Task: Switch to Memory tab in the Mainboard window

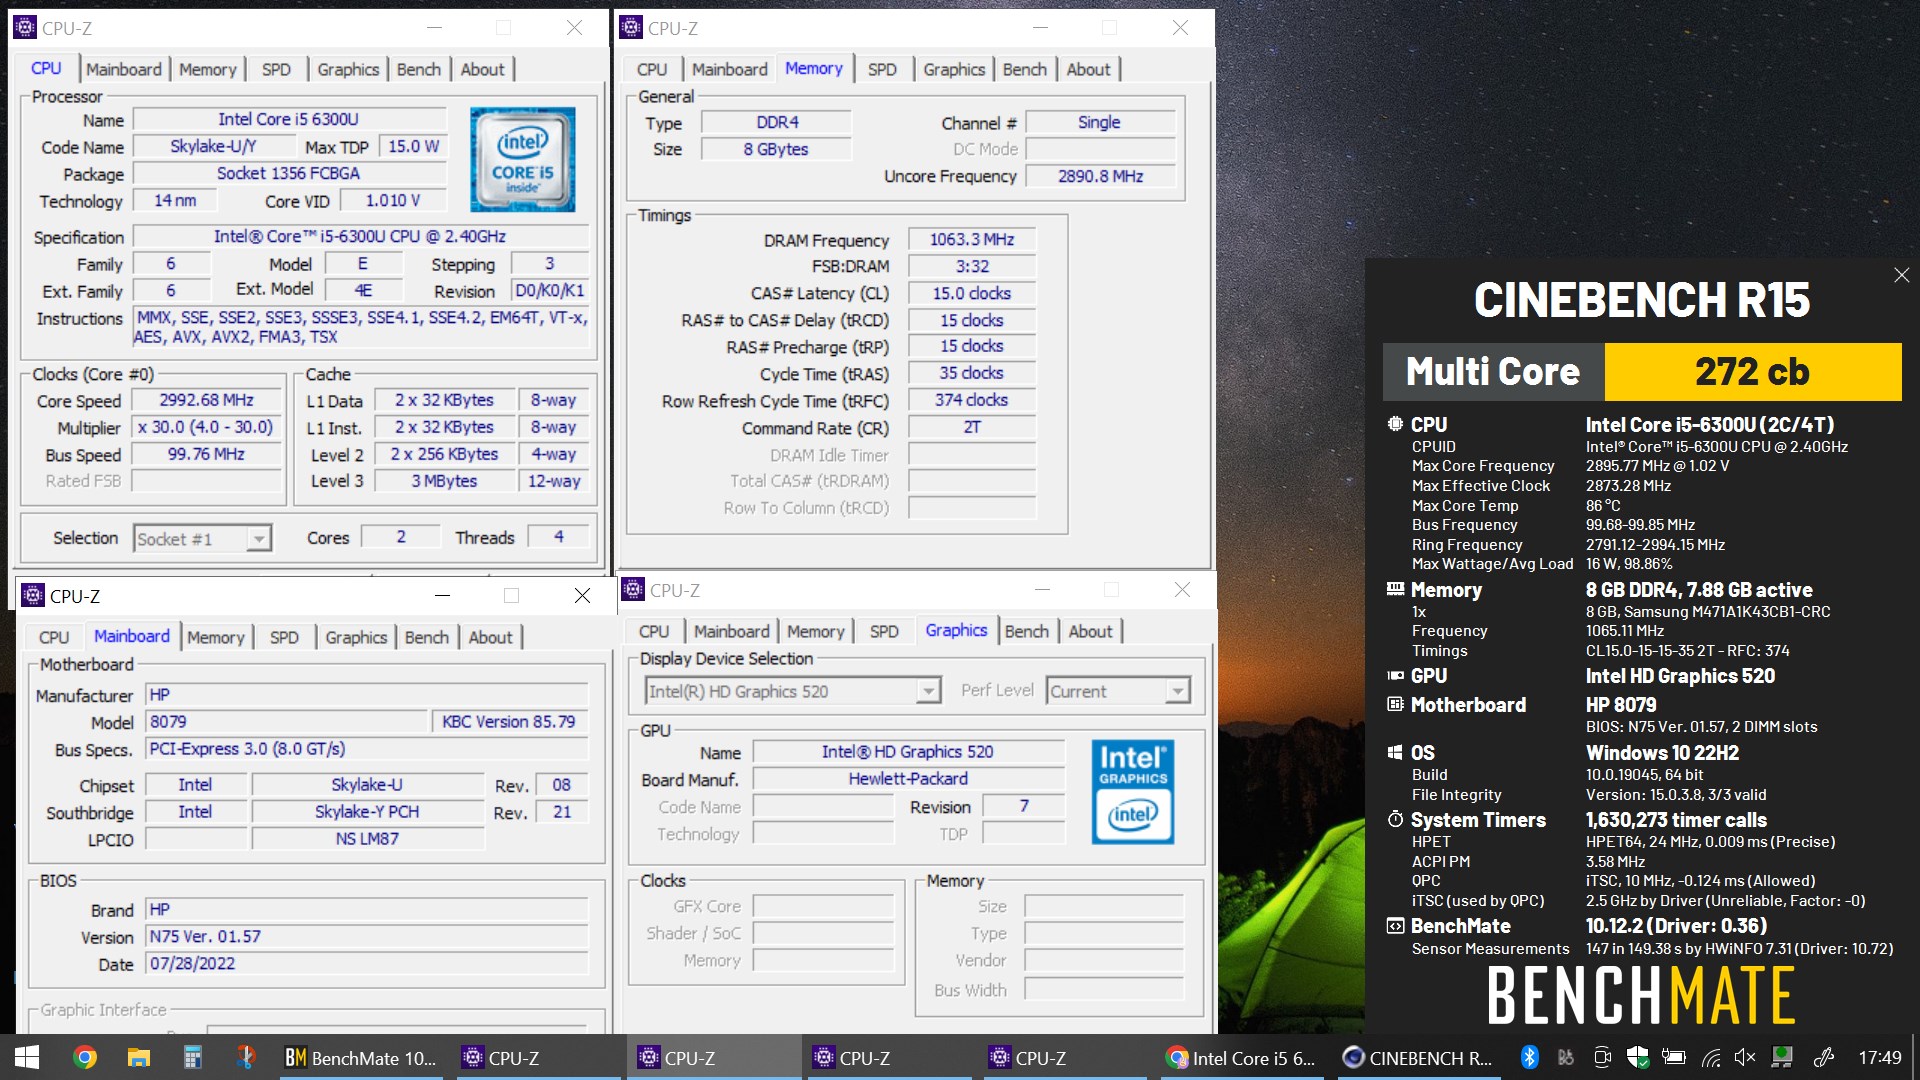Action: point(215,637)
